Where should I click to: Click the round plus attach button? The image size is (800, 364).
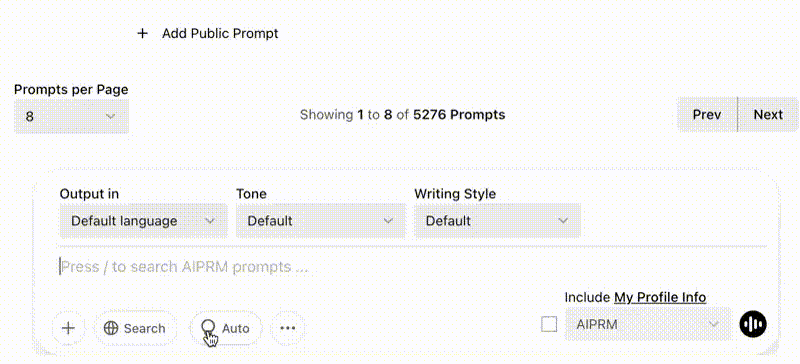click(68, 328)
